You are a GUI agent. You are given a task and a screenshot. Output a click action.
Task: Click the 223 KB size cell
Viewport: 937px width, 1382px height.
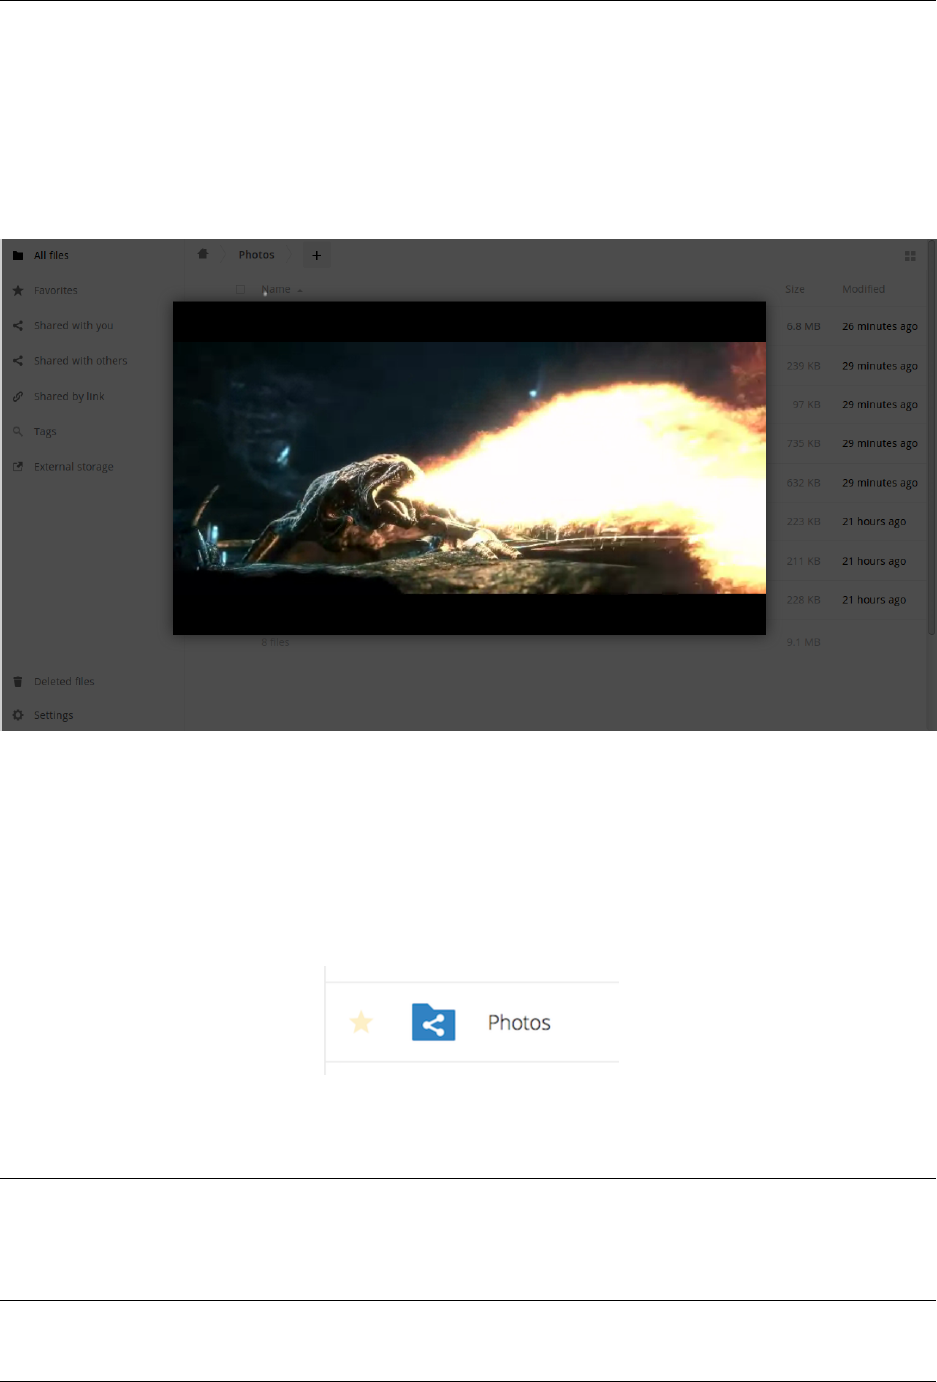(x=803, y=521)
